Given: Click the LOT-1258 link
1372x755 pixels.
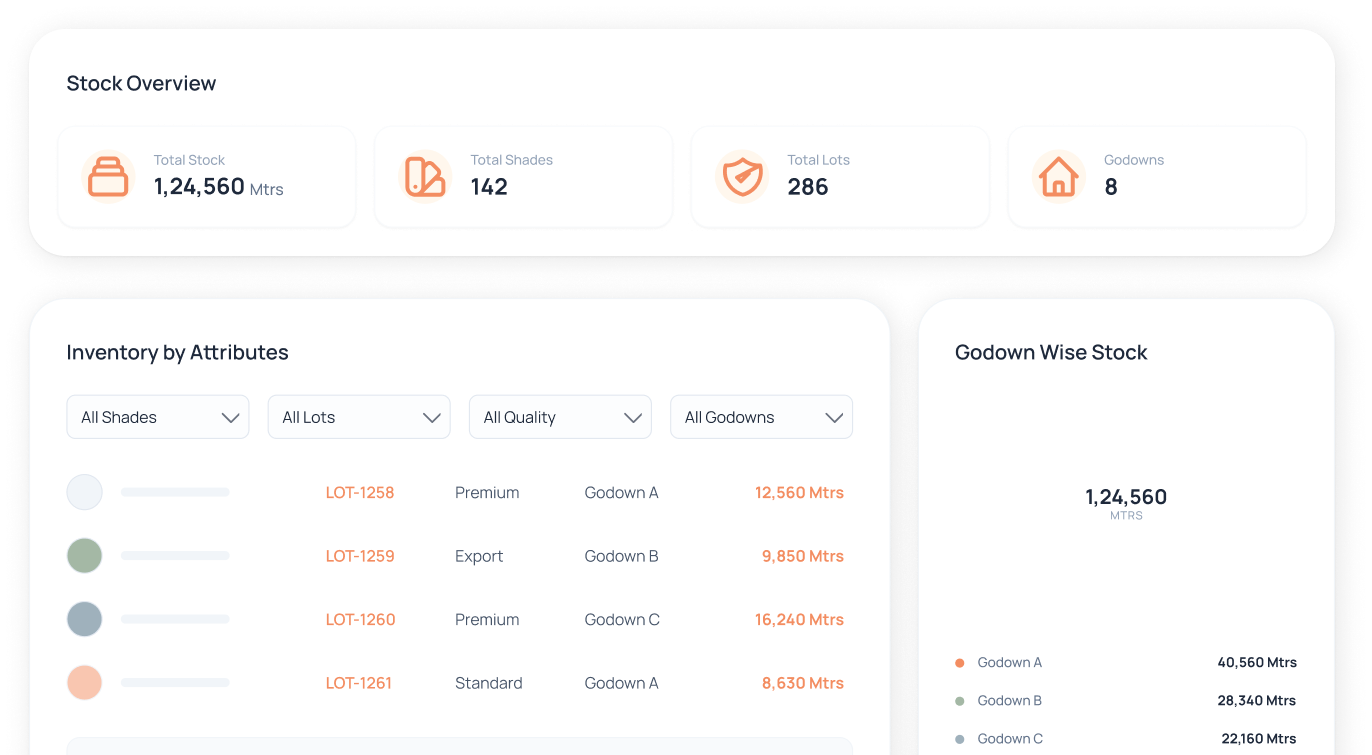Looking at the screenshot, I should tap(360, 493).
